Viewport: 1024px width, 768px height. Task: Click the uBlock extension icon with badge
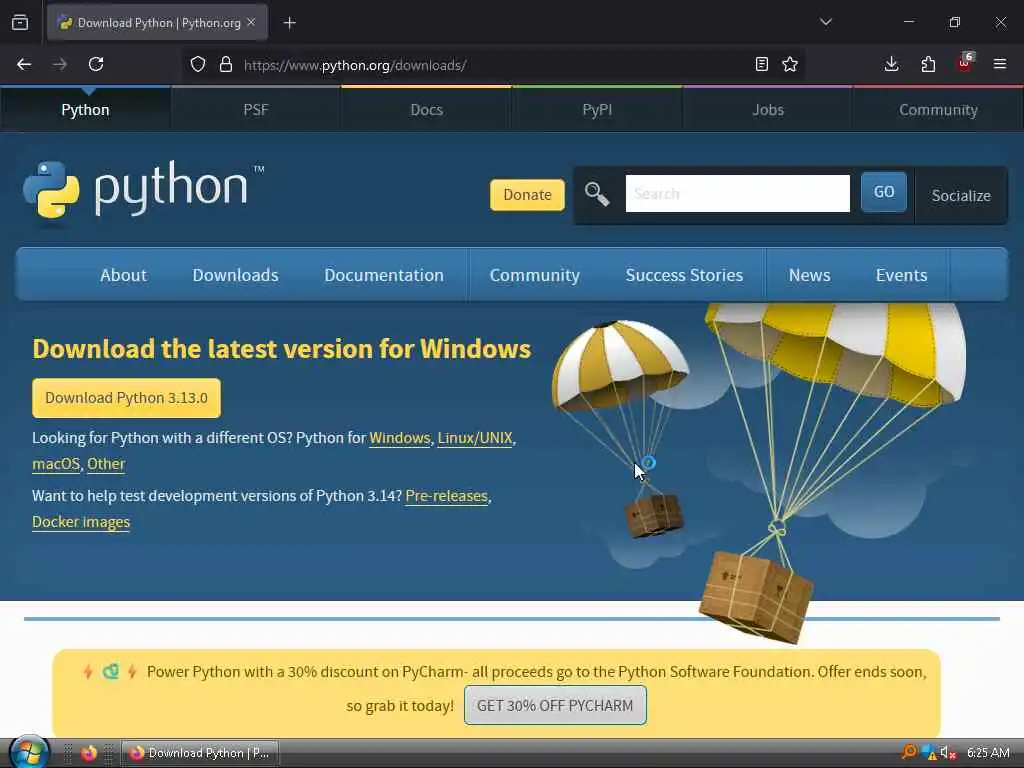click(965, 63)
